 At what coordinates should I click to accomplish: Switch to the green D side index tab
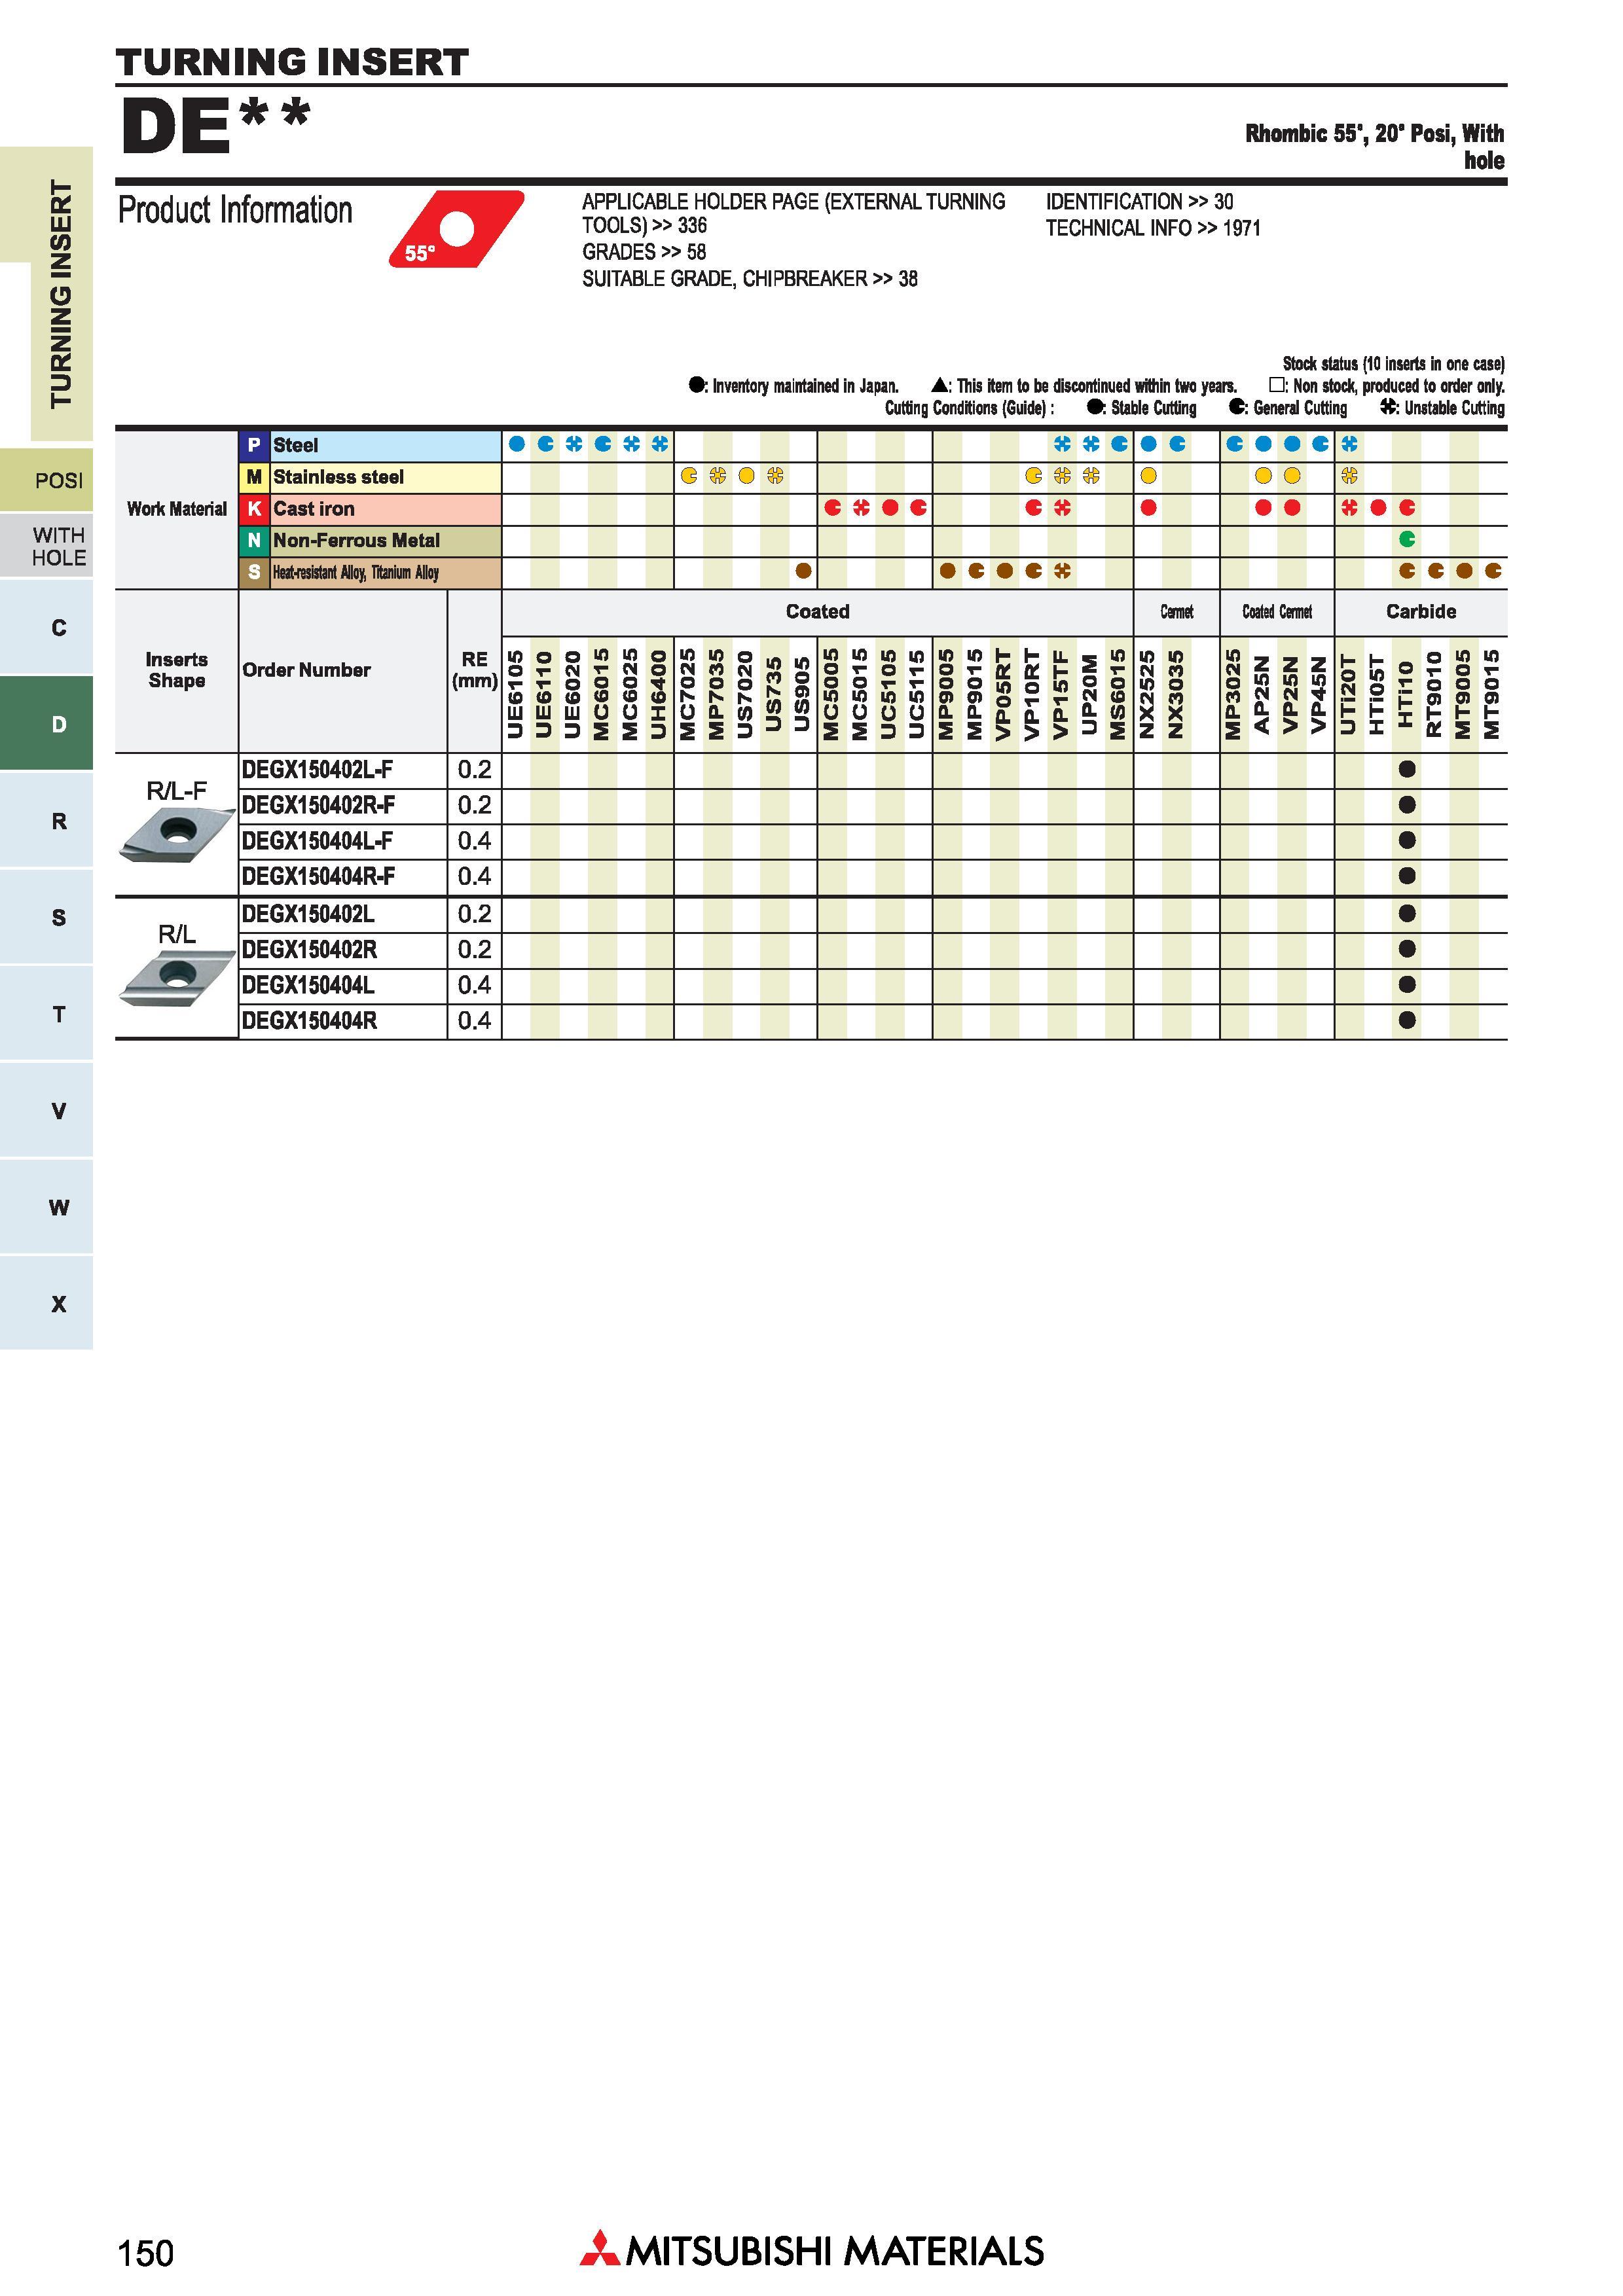47,724
